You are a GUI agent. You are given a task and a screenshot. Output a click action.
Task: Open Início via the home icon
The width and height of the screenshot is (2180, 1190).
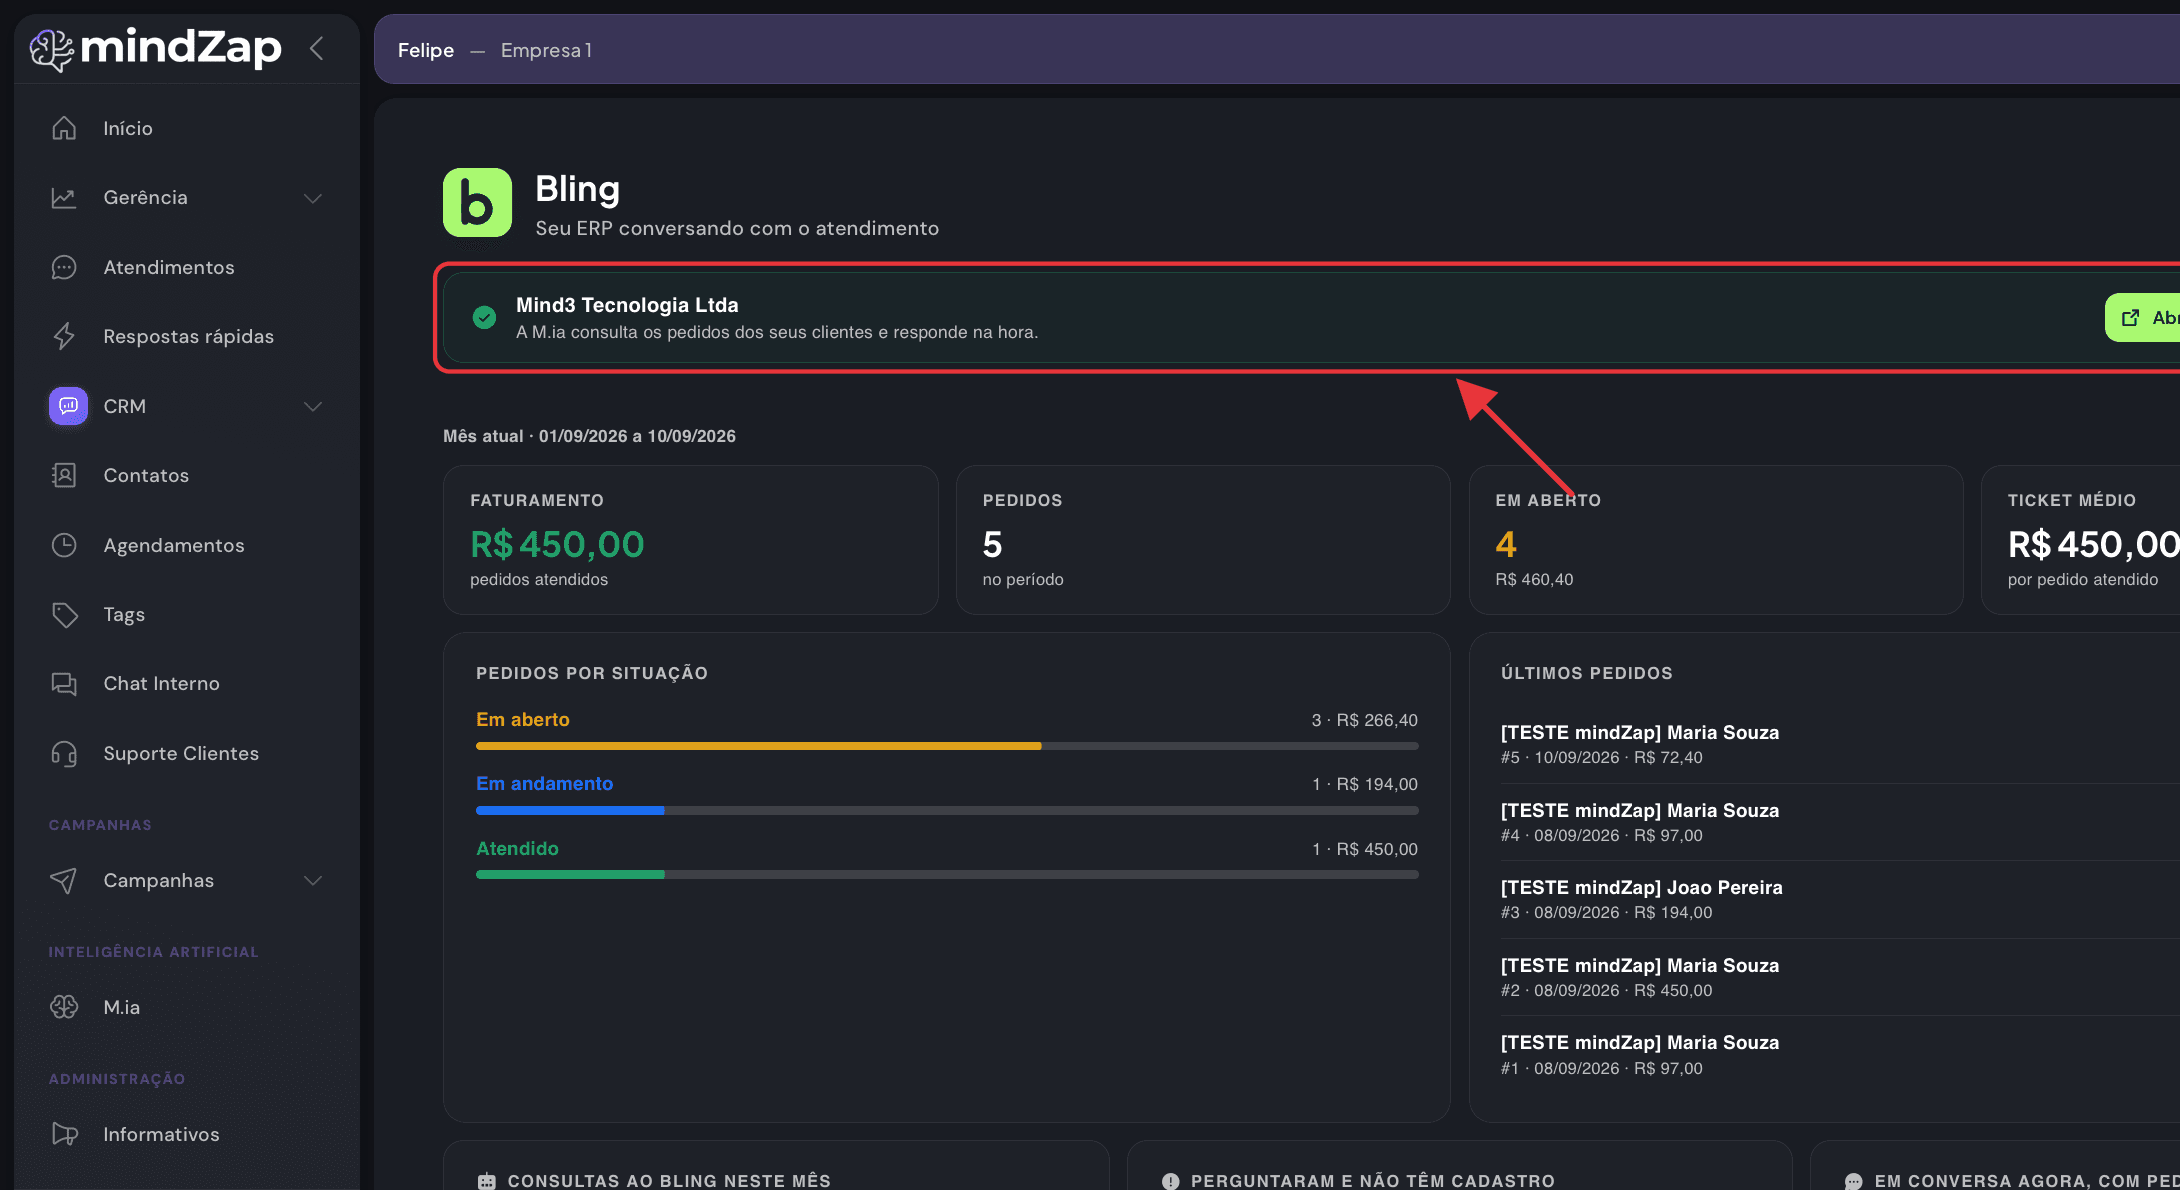[x=64, y=128]
